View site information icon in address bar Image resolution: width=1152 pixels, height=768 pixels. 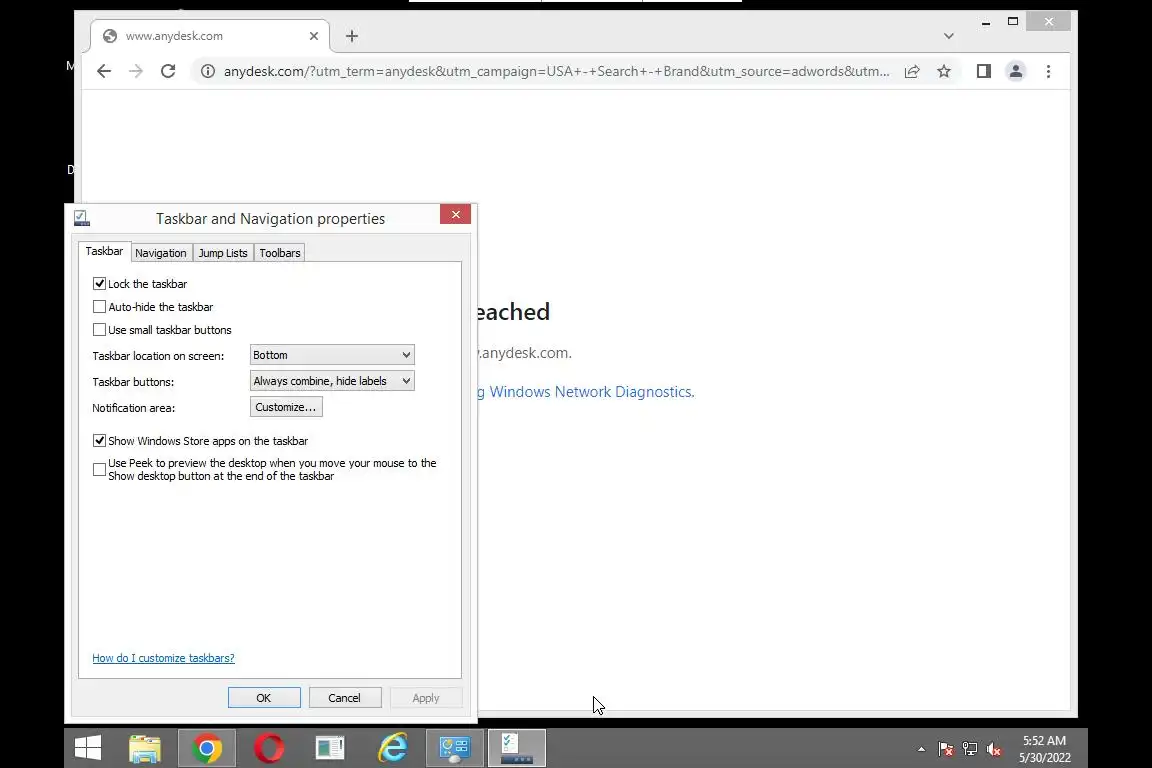click(x=208, y=71)
